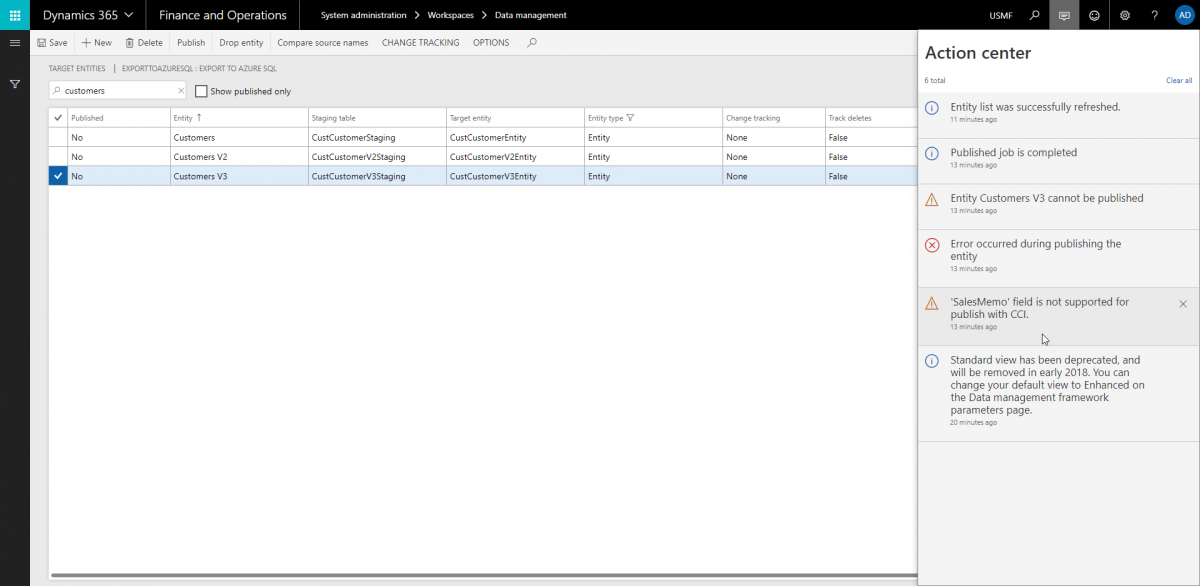1200x586 pixels.
Task: Open the app launcher waffle icon
Action: 15,15
